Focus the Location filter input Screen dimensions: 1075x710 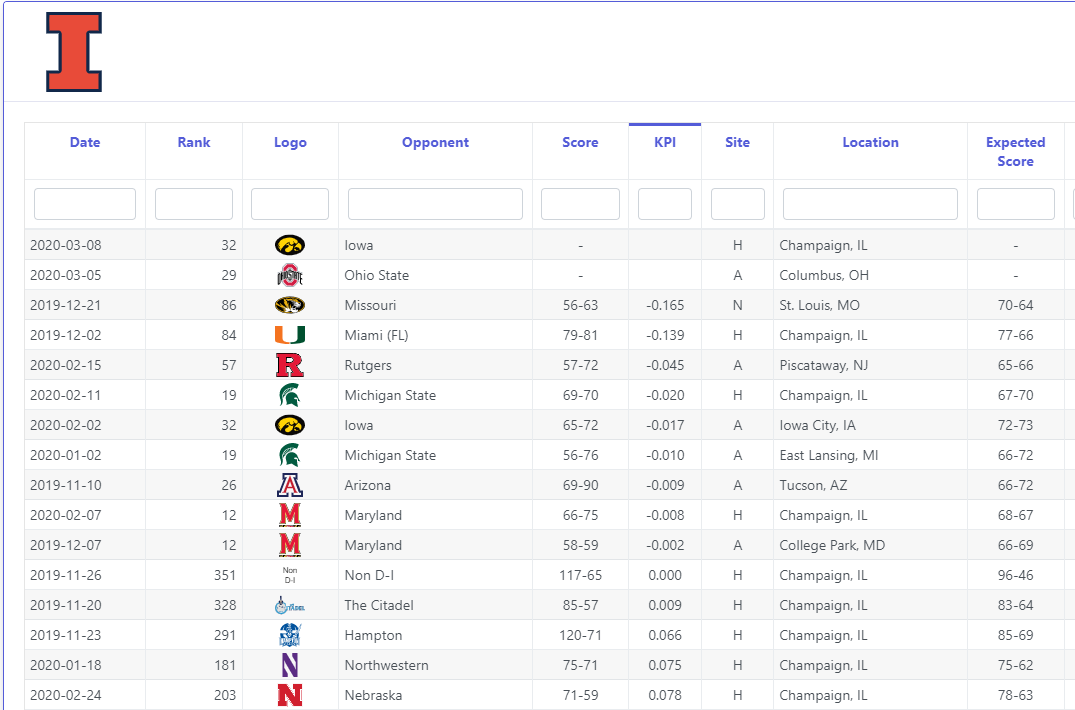(x=871, y=204)
